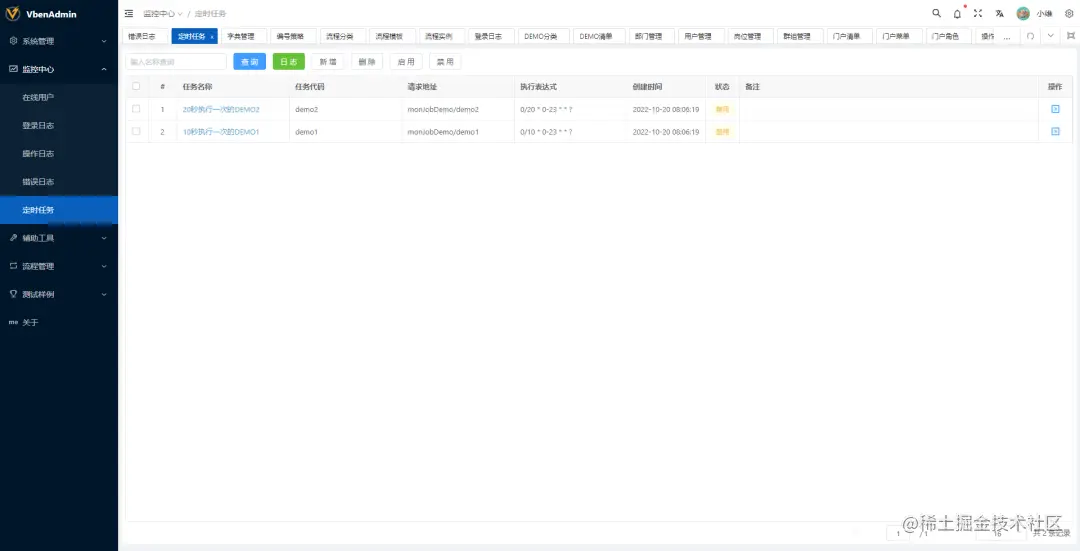Open the language translation icon
The width and height of the screenshot is (1080, 551).
pyautogui.click(x=999, y=13)
